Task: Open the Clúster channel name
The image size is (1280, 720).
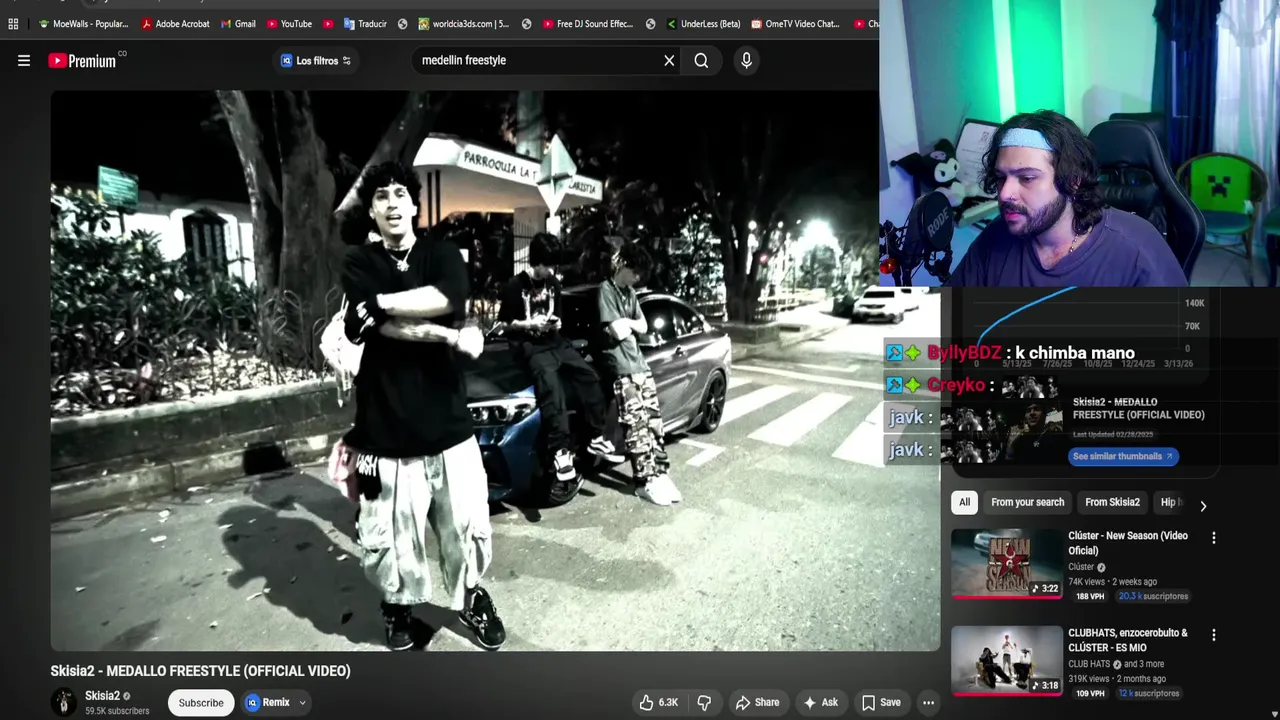Action: [x=1081, y=567]
